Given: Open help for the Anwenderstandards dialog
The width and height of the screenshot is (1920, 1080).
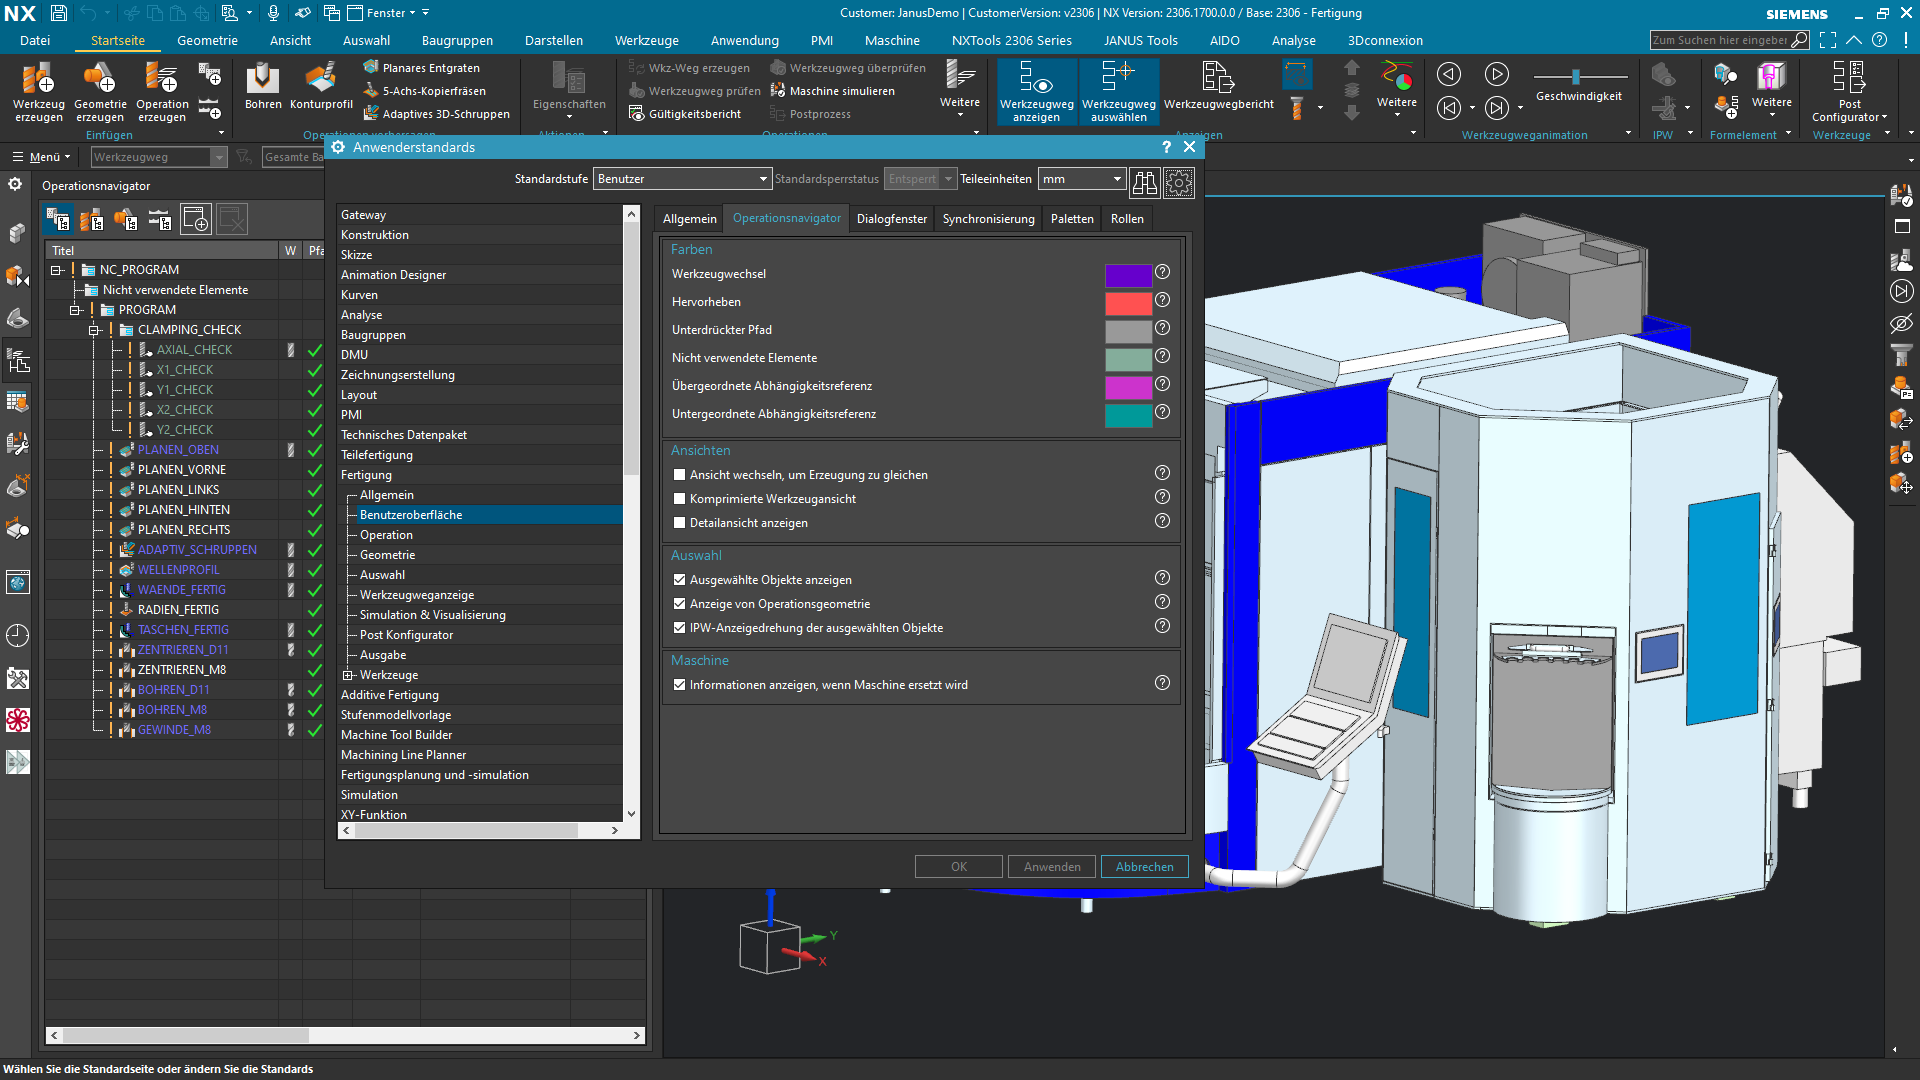Looking at the screenshot, I should click(1166, 147).
